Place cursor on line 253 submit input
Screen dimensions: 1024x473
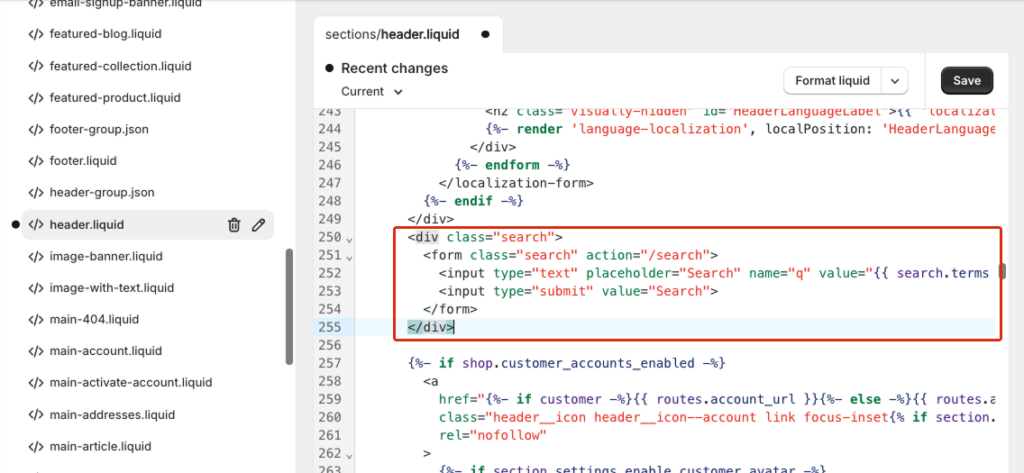click(x=578, y=291)
